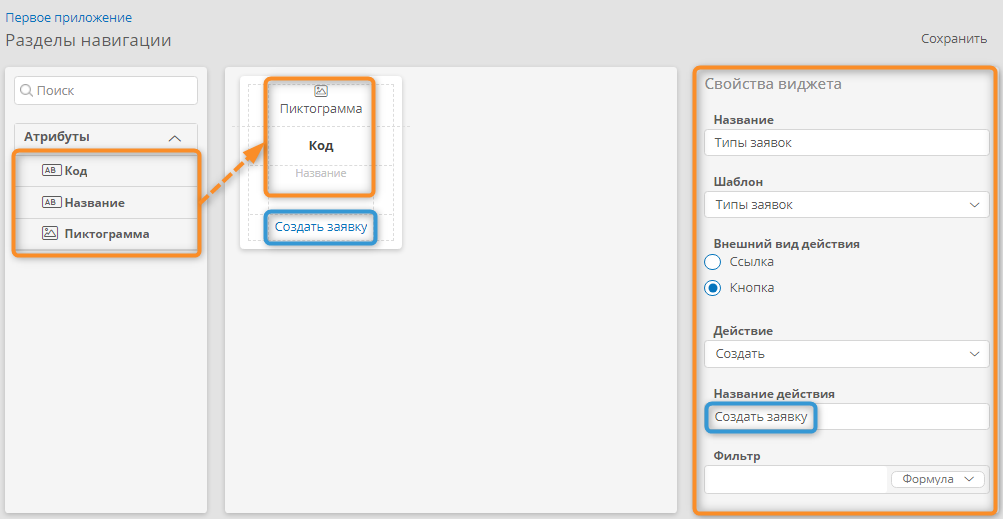Collapse the Атрибуты section chevron

pyautogui.click(x=175, y=138)
